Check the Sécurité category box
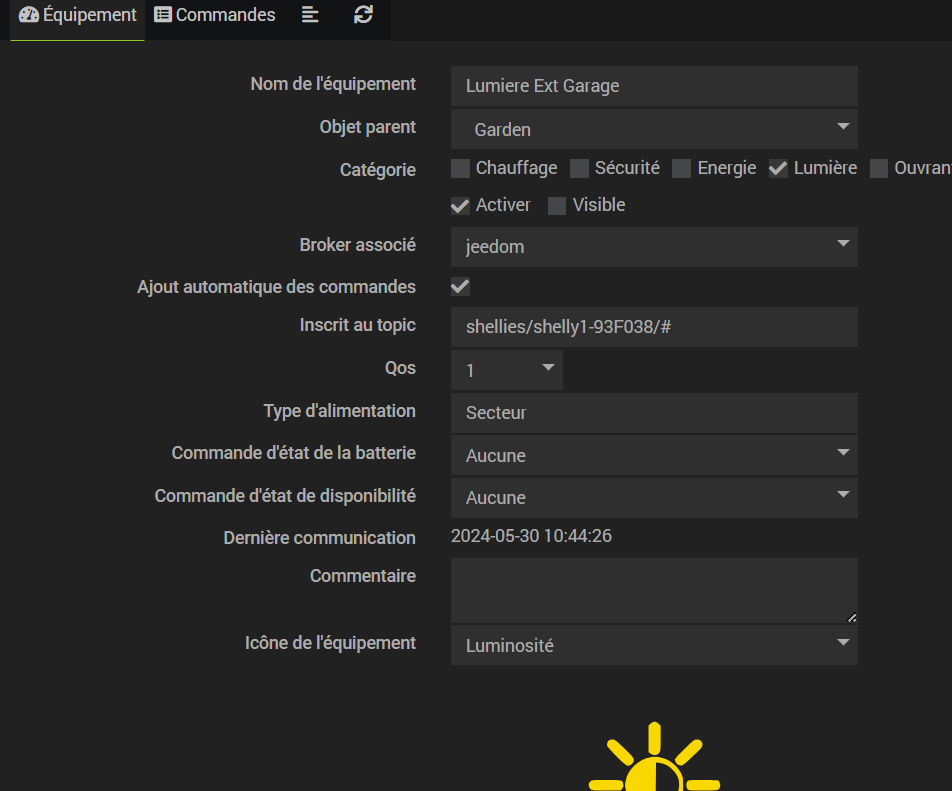The image size is (952, 791). pyautogui.click(x=579, y=169)
